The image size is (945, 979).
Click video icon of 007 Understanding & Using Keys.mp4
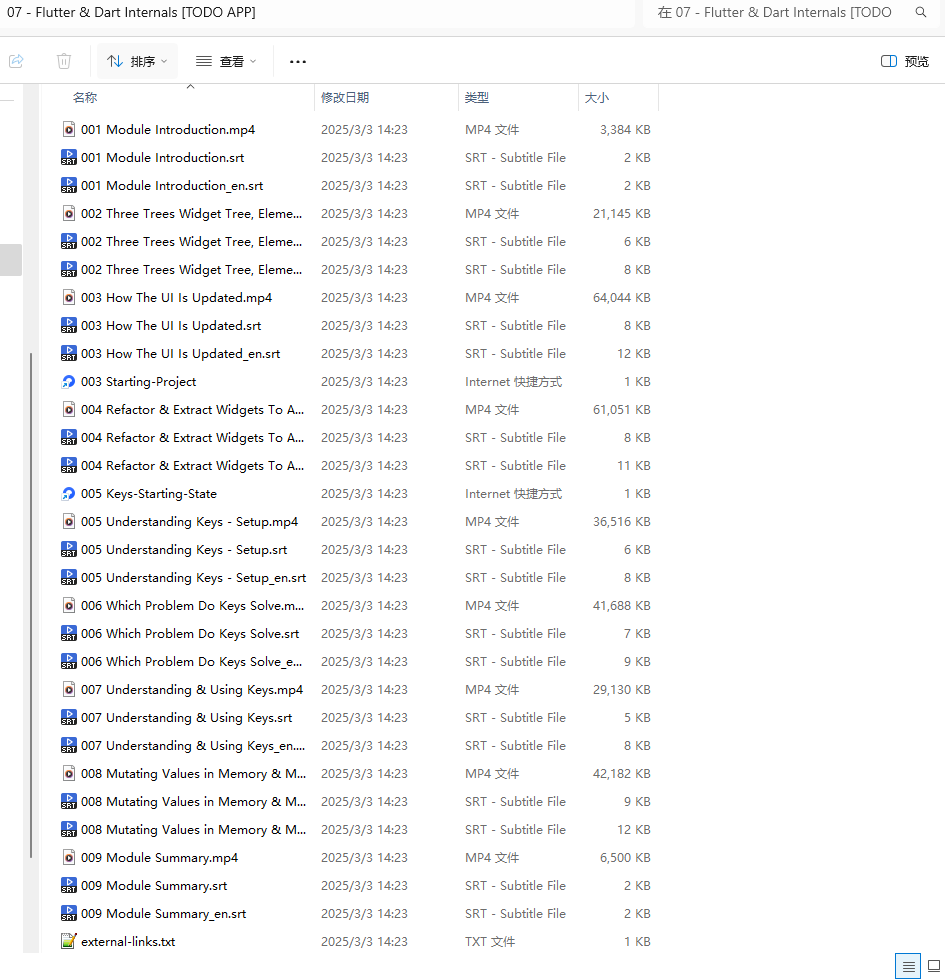coord(69,689)
